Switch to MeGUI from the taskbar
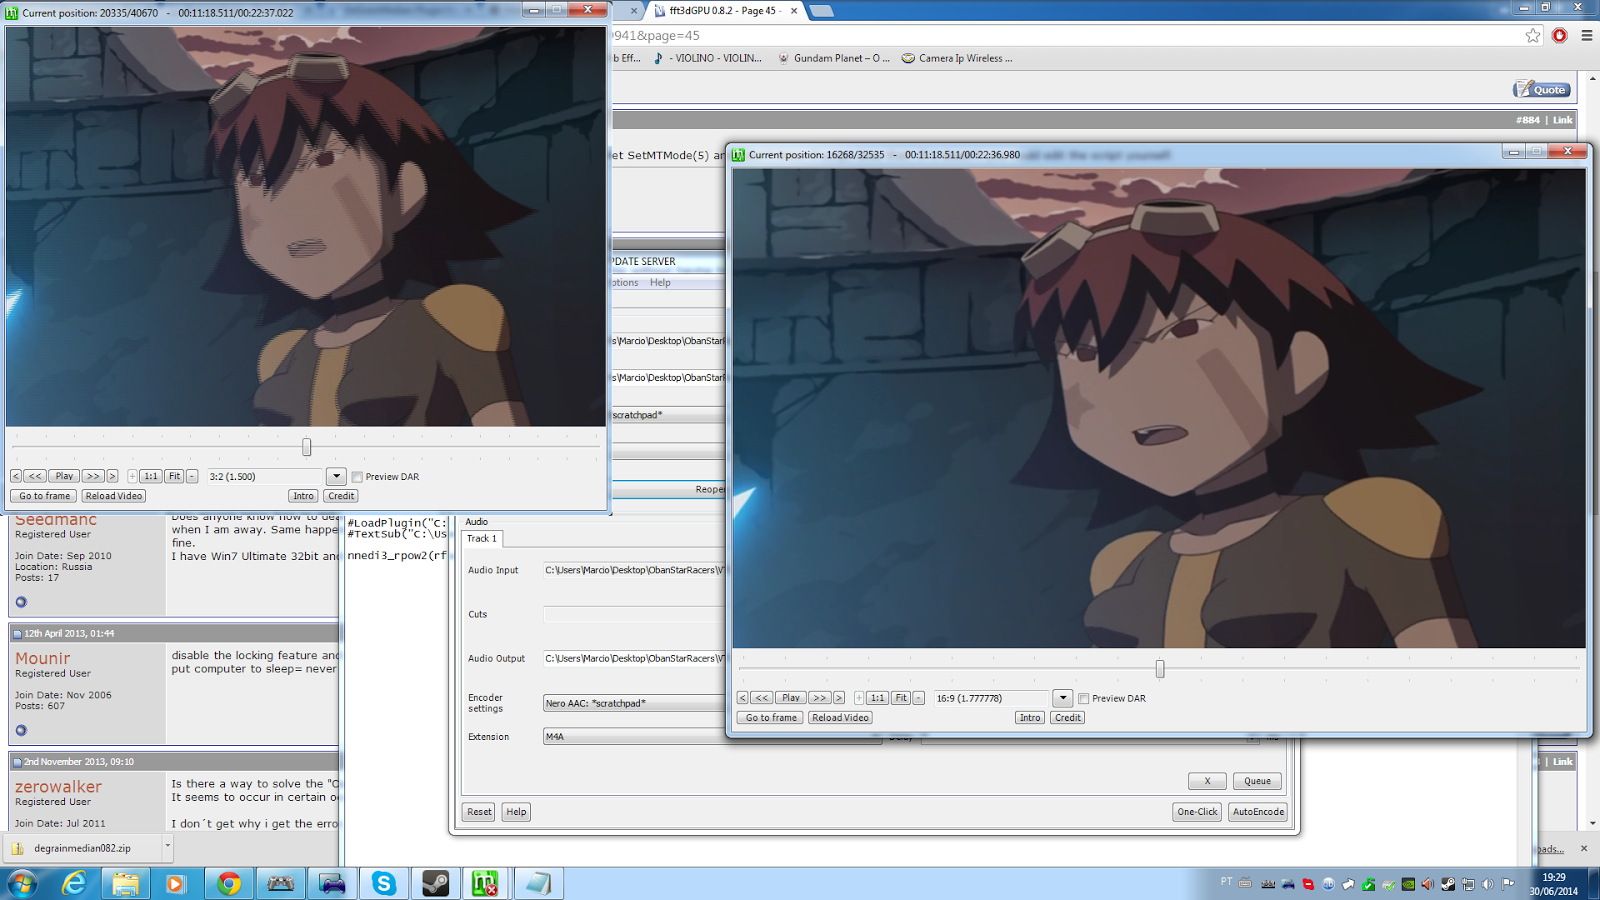Screen dimensions: 1600x900 pyautogui.click(x=486, y=884)
